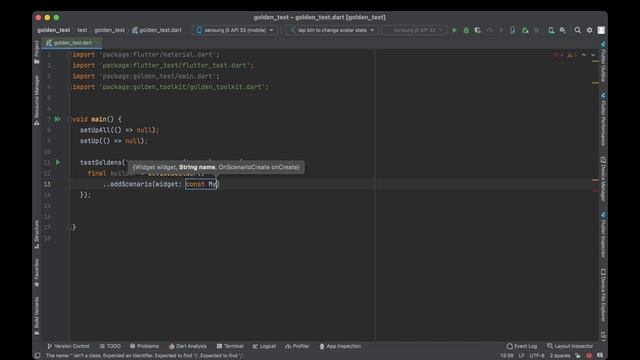Screen dimensions: 640x360
Task: Open the Logcat tab
Action: (264, 346)
